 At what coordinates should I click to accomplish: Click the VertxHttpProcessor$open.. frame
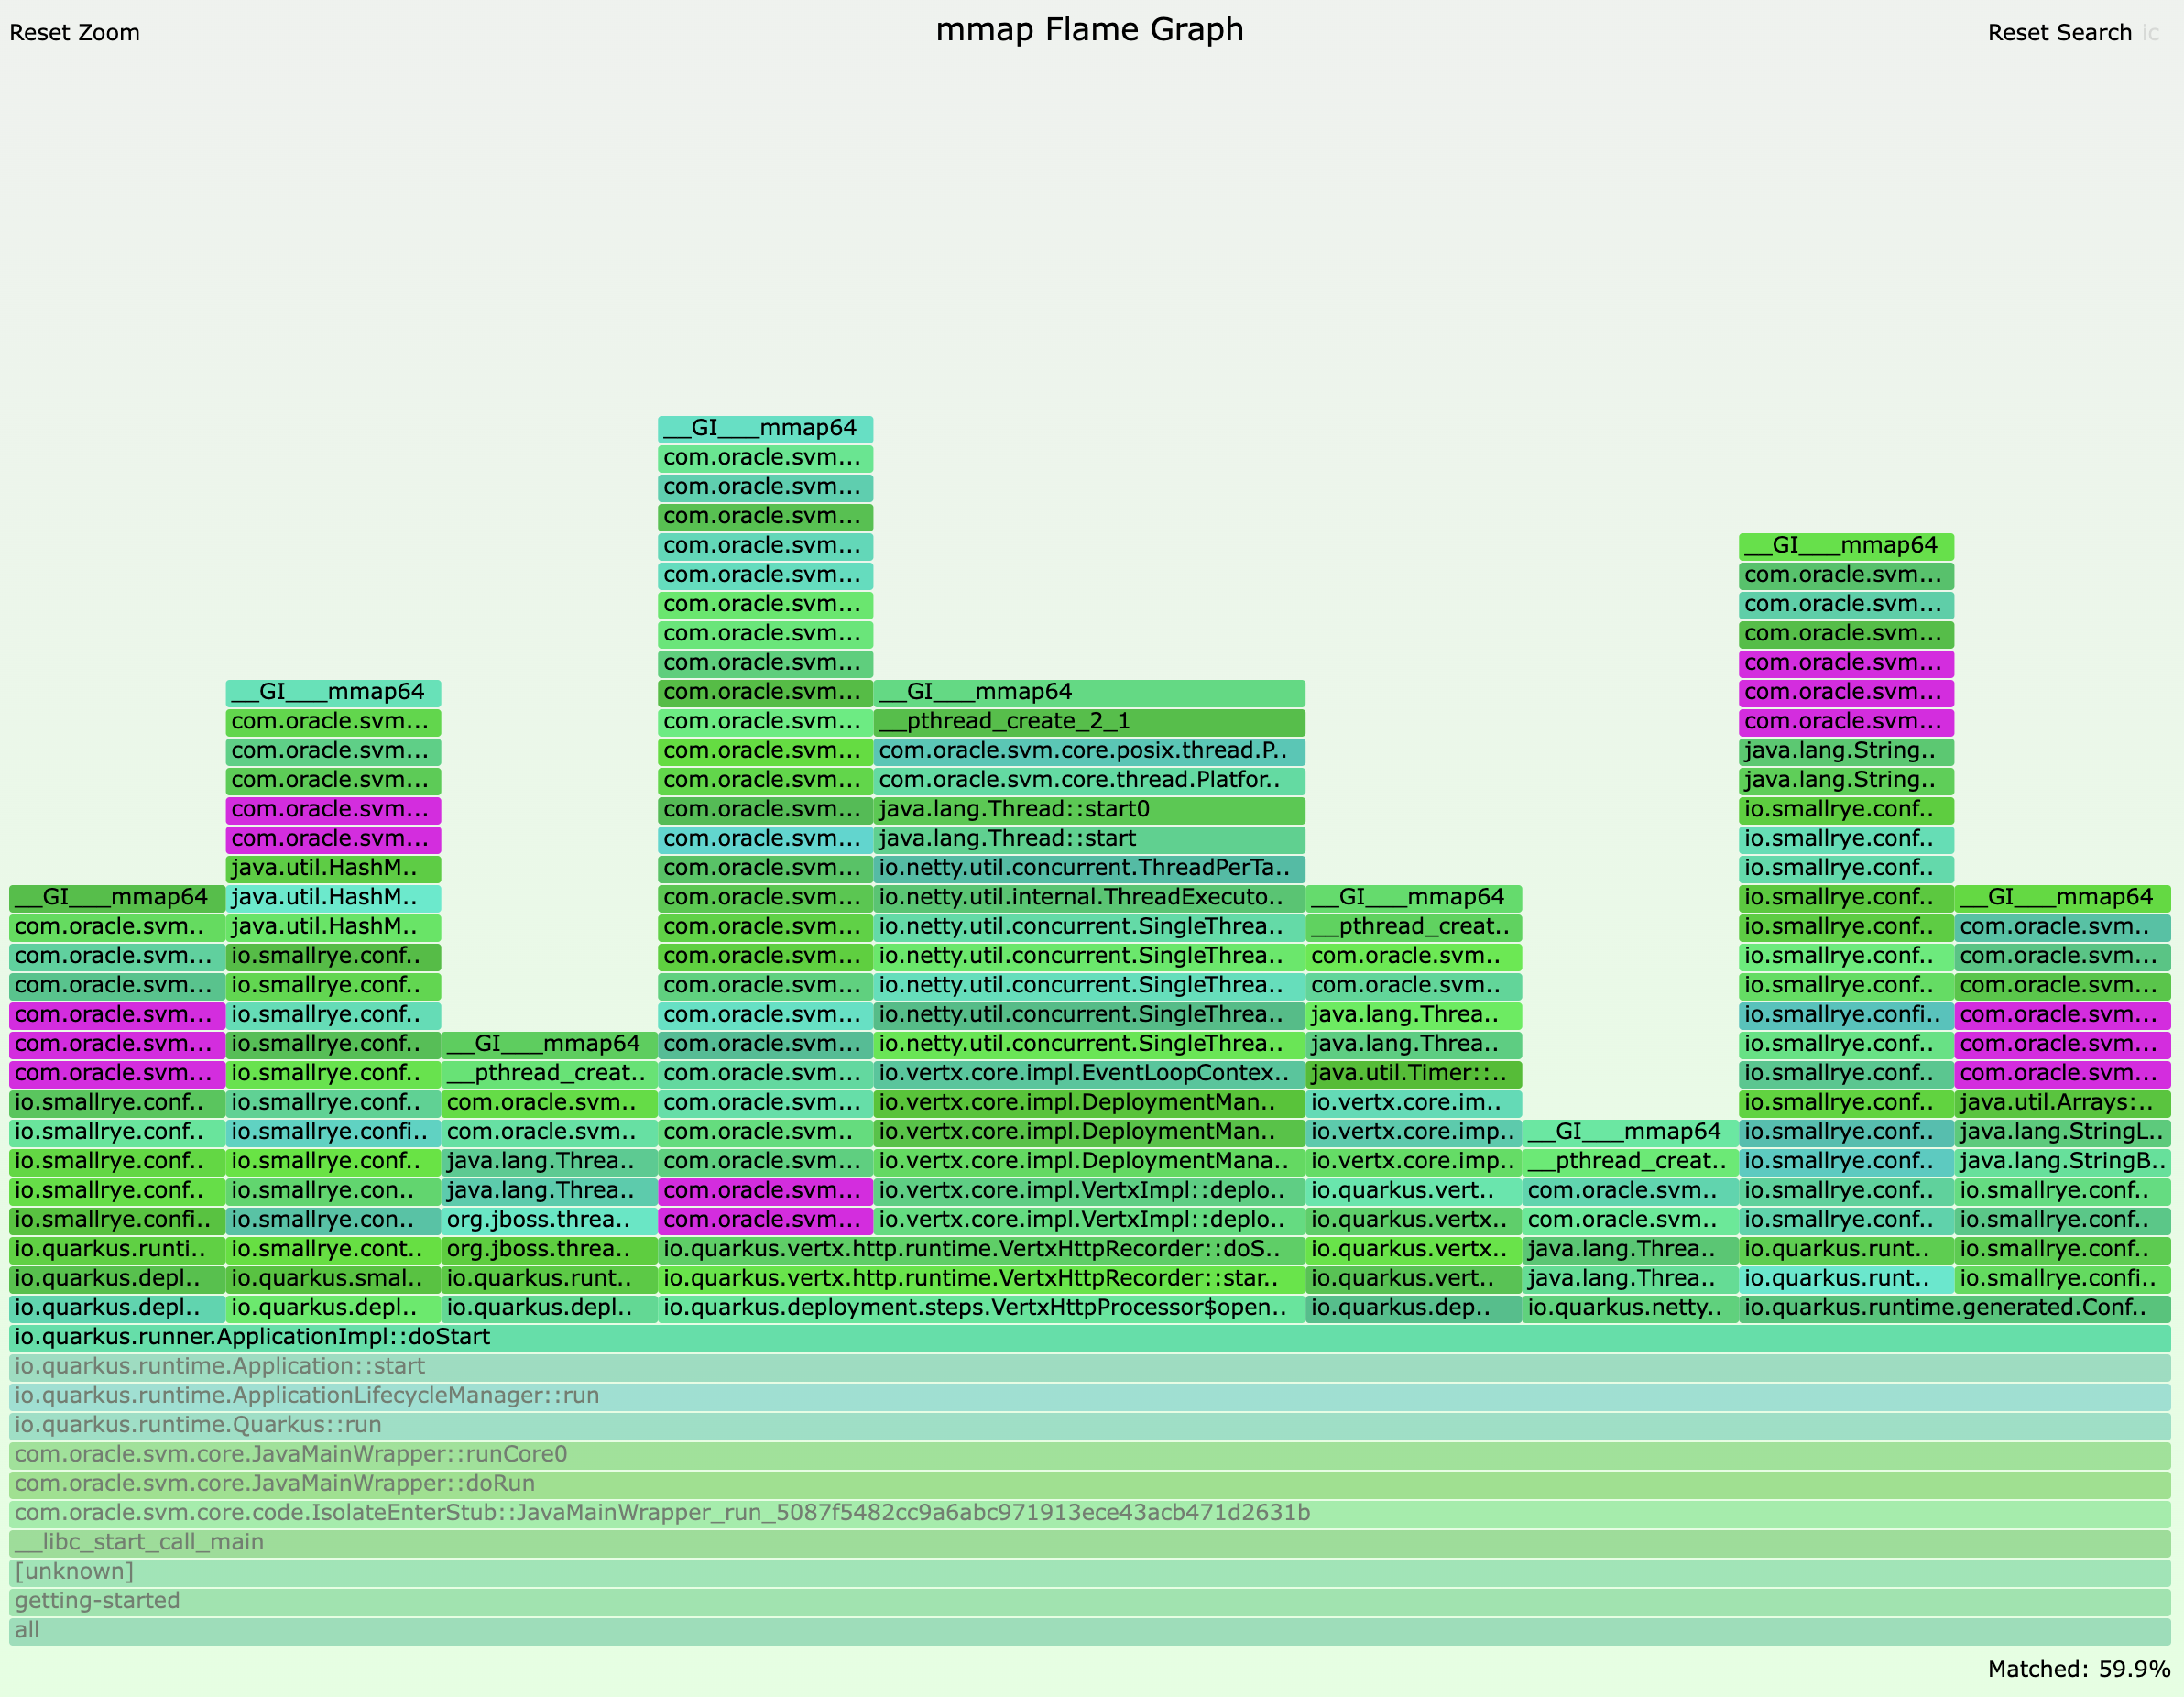pyautogui.click(x=981, y=1308)
